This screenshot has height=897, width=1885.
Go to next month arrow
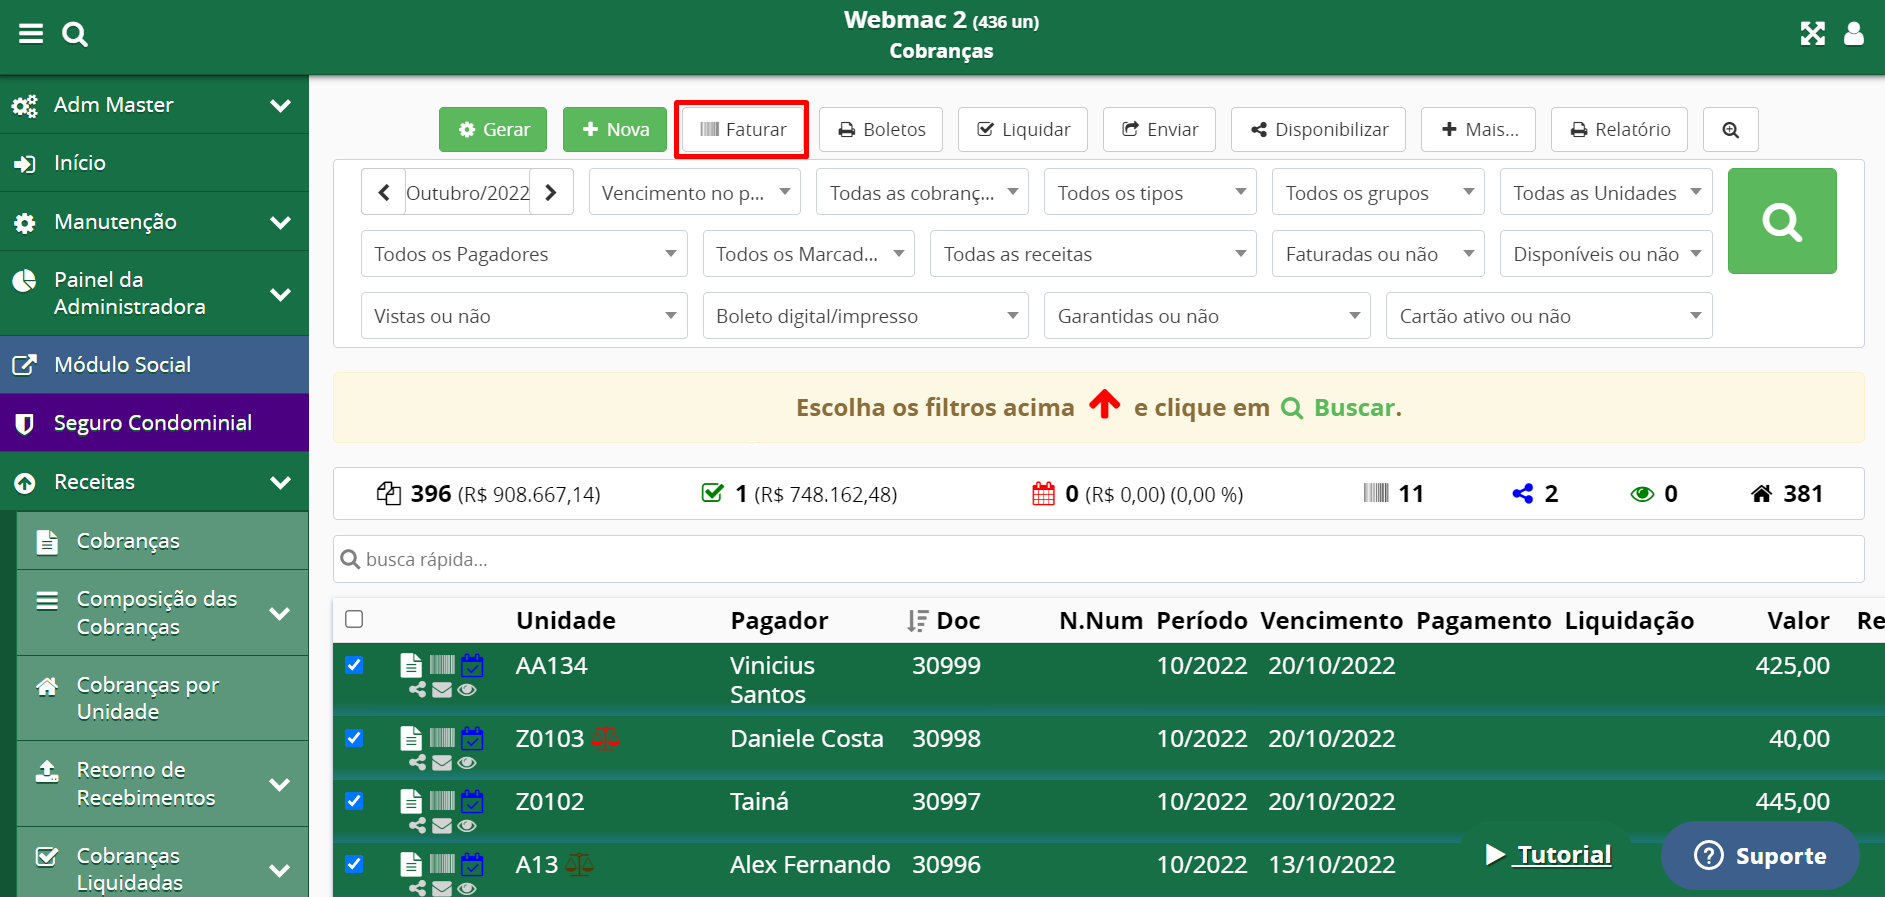(551, 192)
